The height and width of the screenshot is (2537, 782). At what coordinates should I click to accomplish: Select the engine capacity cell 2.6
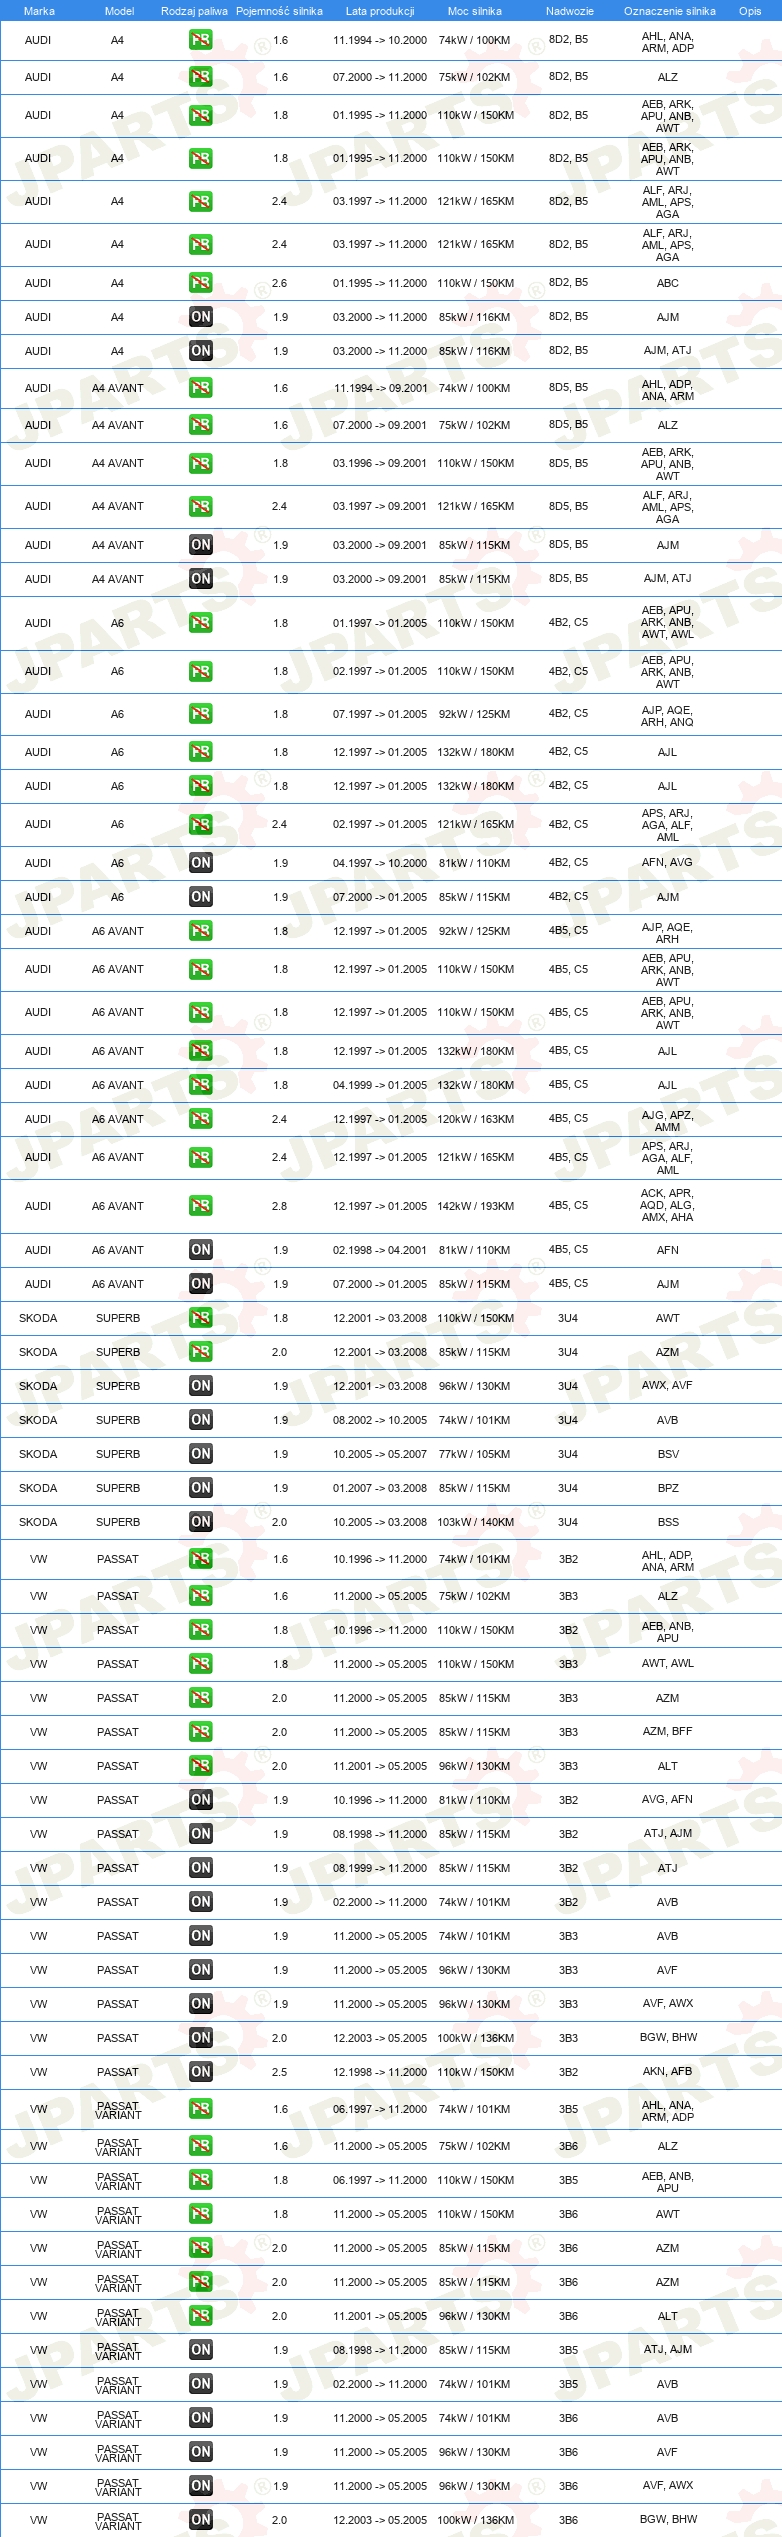point(279,283)
